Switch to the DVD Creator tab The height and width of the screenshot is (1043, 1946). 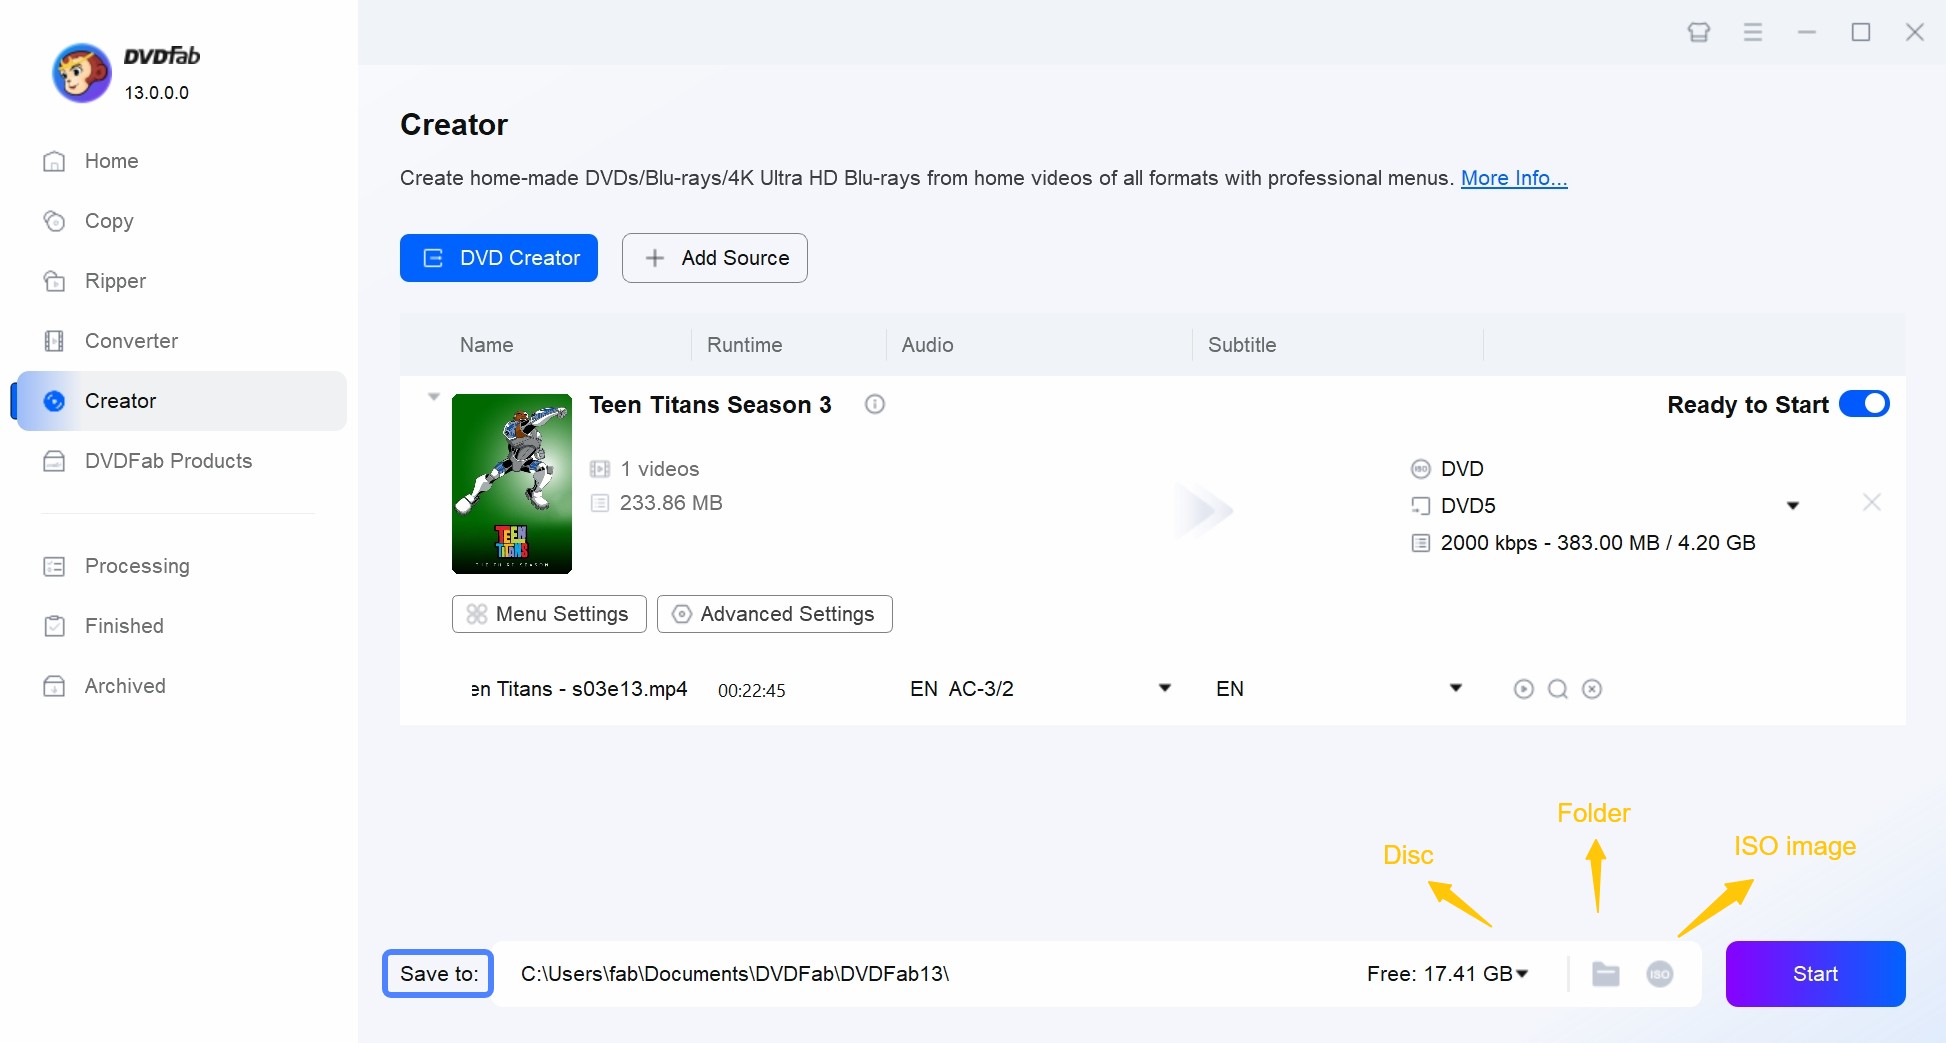click(498, 258)
